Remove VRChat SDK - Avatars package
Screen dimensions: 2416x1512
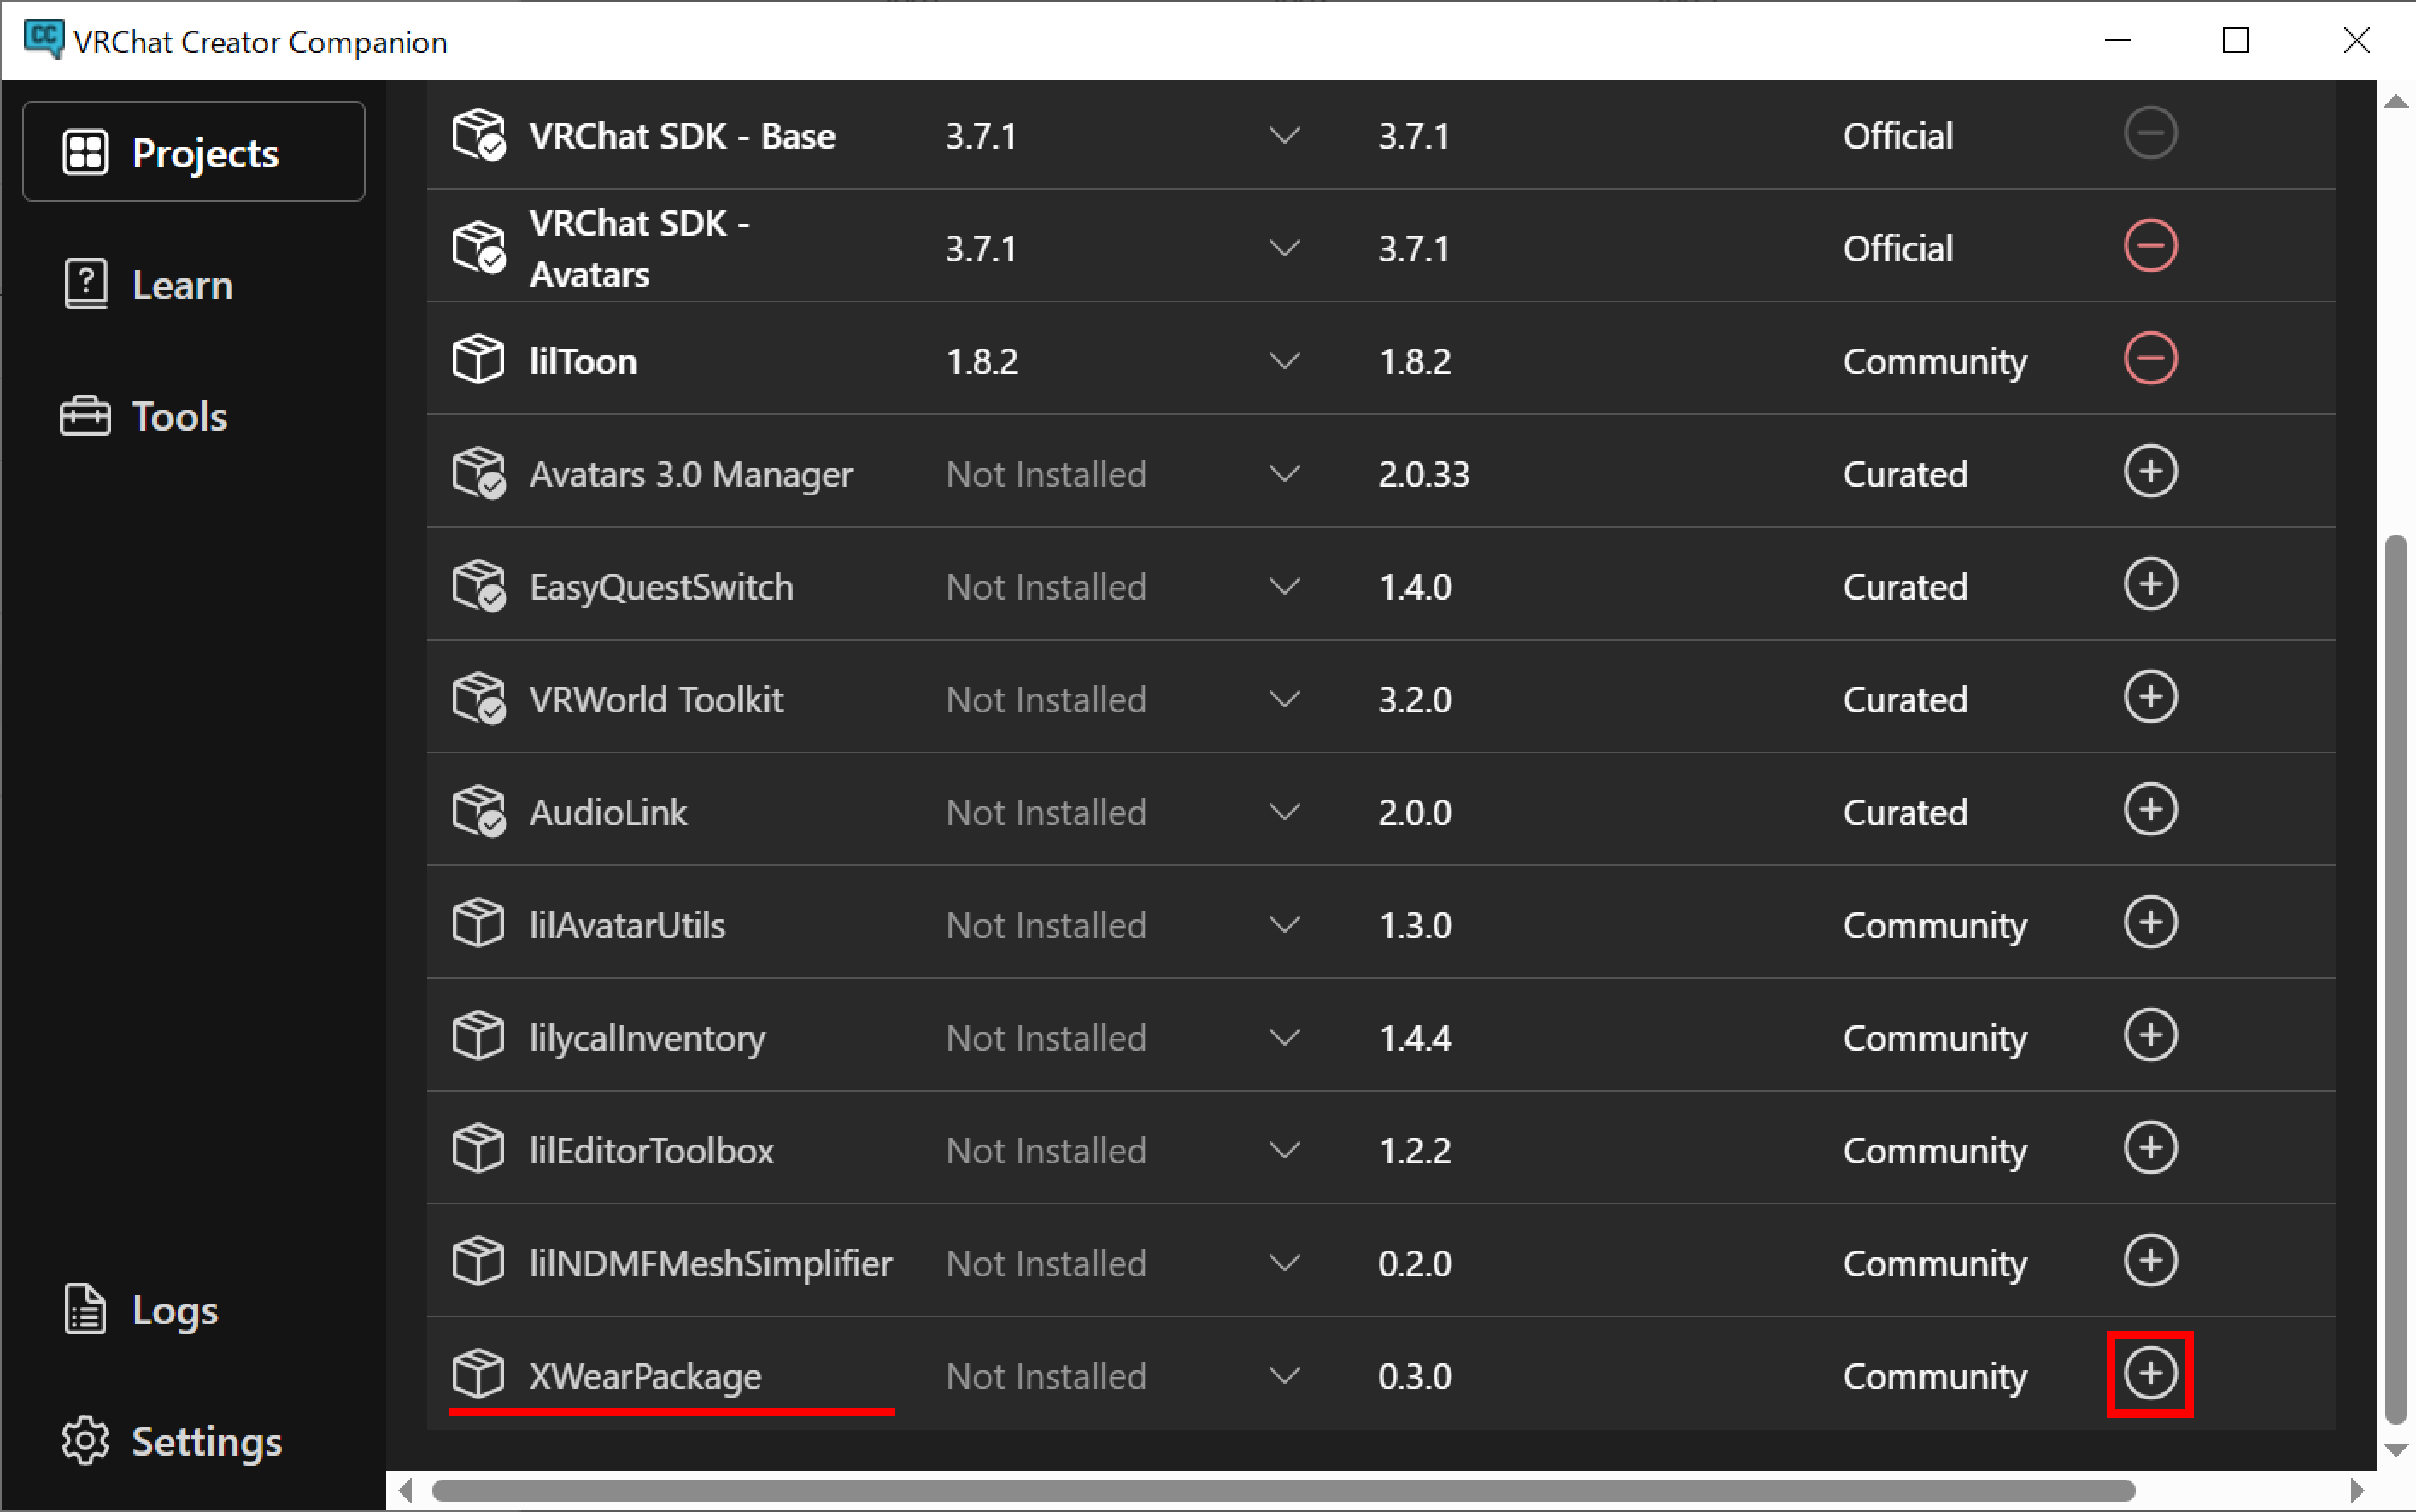tap(2150, 246)
